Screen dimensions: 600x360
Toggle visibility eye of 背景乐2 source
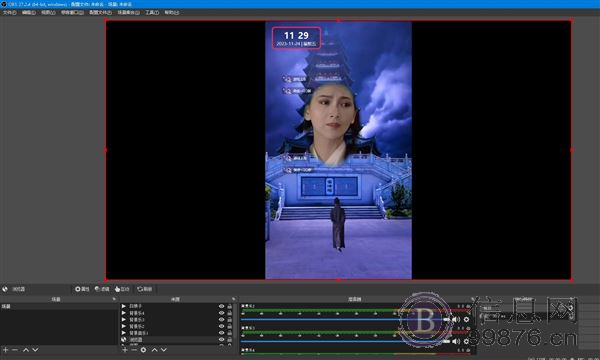point(221,326)
